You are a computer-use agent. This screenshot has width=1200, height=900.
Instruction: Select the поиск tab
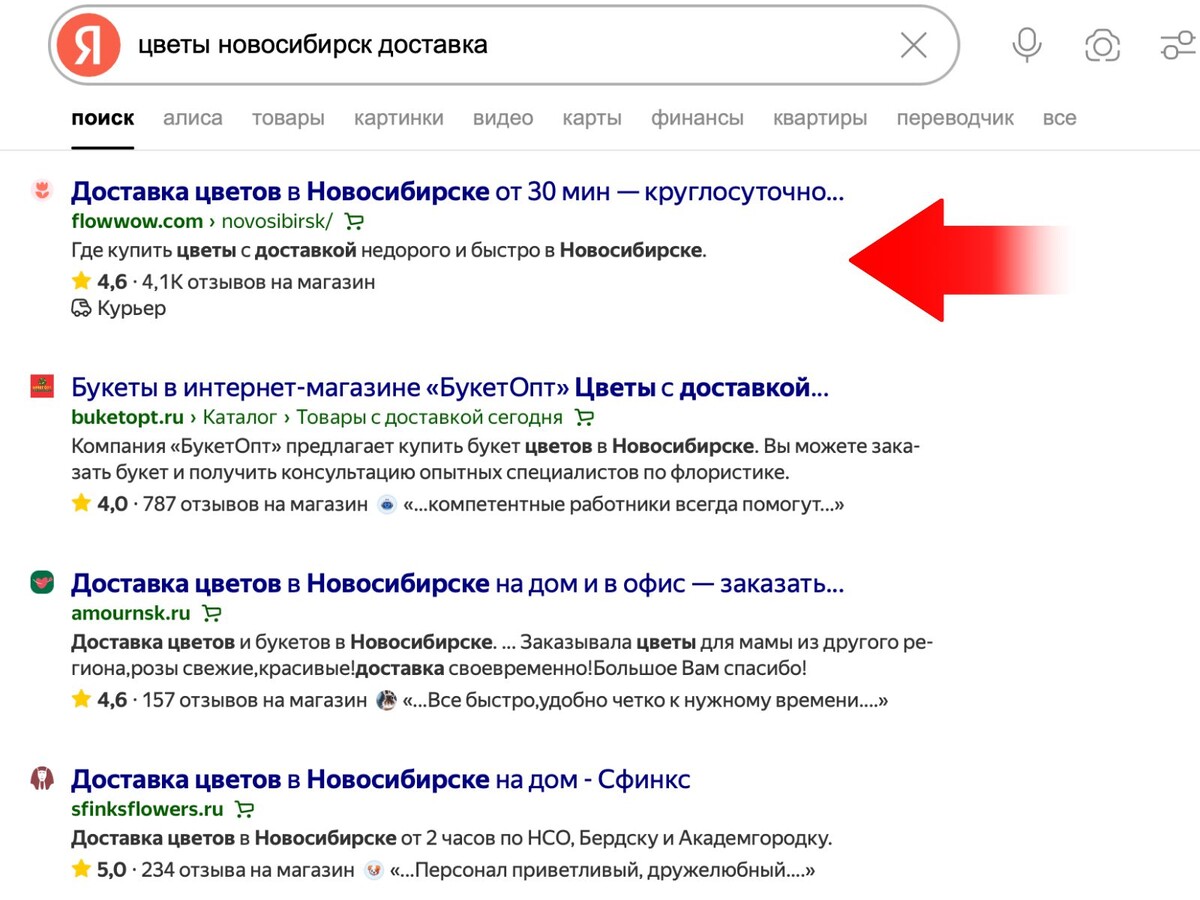[102, 118]
